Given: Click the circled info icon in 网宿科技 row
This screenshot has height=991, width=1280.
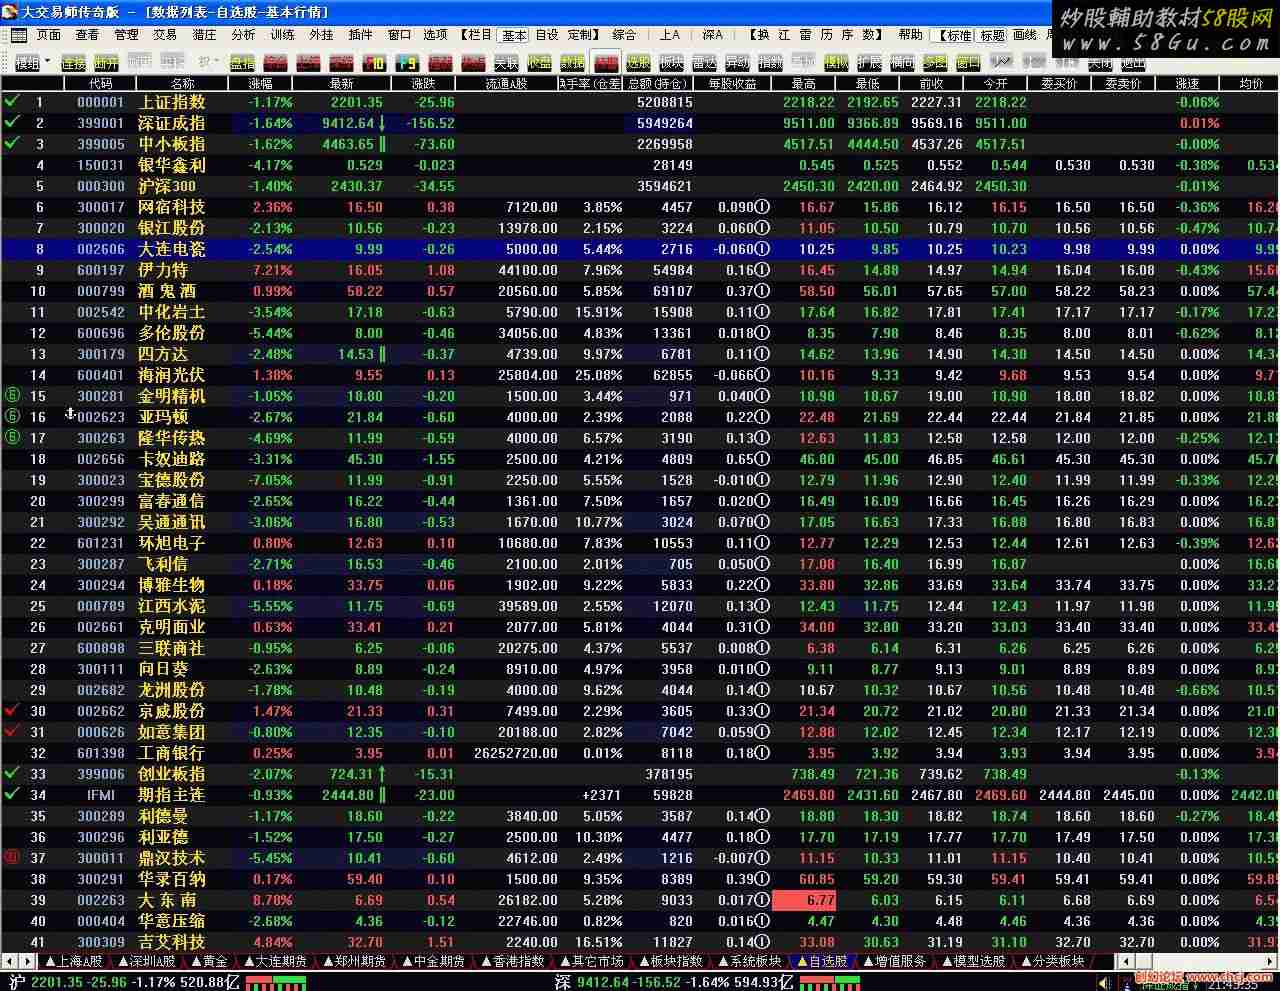Looking at the screenshot, I should 762,207.
